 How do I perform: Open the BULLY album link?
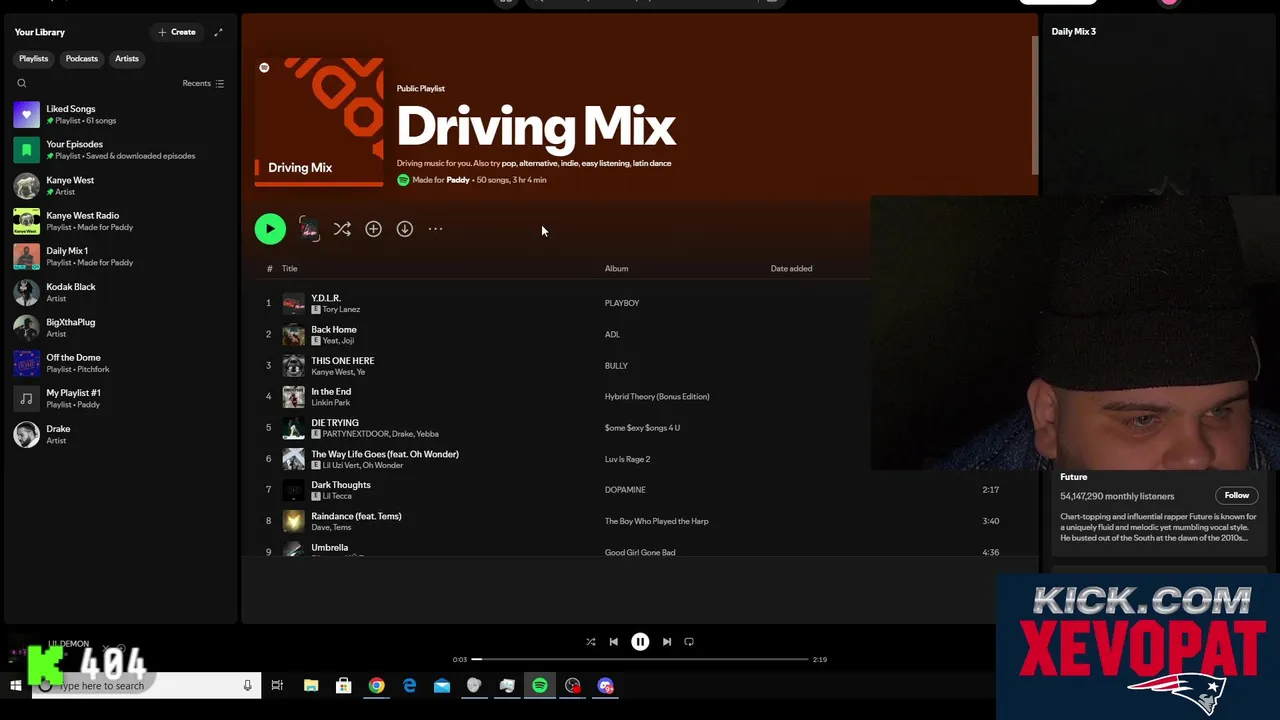click(616, 365)
